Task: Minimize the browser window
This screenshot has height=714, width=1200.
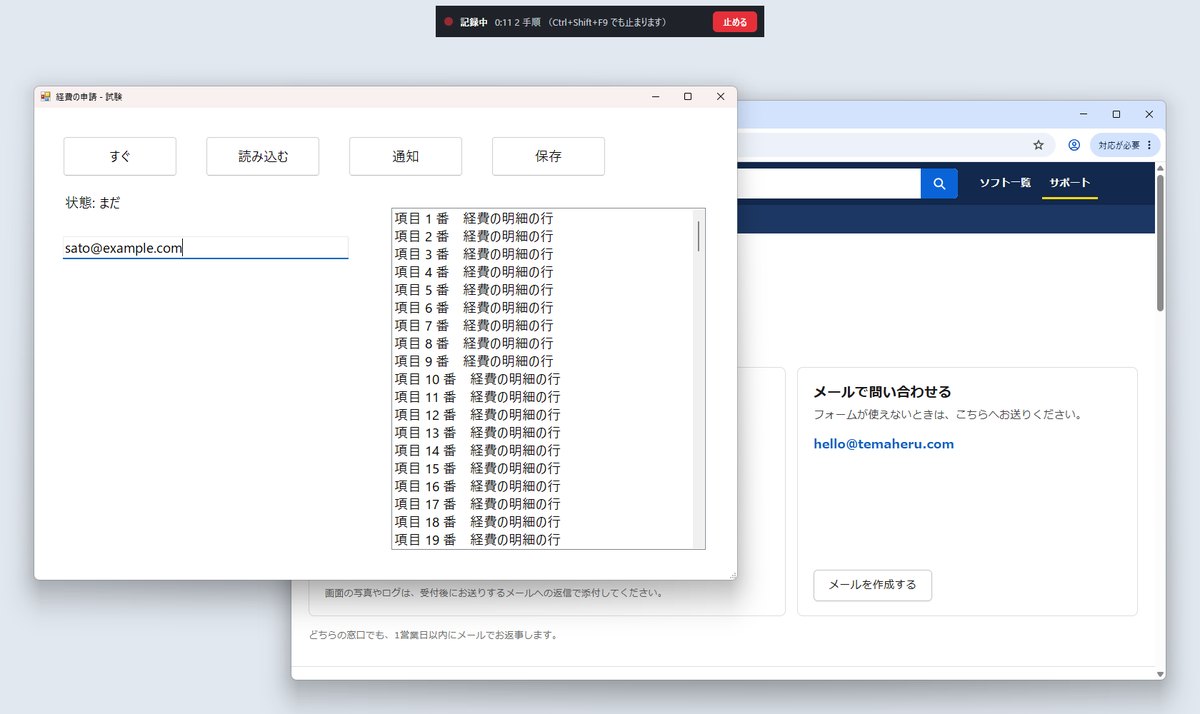Action: click(1084, 114)
